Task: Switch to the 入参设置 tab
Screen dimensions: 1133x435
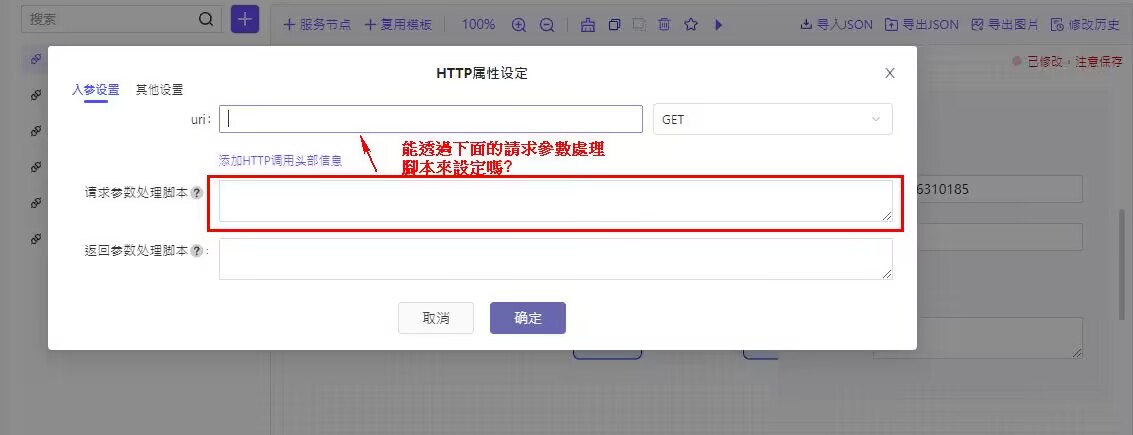Action: click(x=95, y=90)
